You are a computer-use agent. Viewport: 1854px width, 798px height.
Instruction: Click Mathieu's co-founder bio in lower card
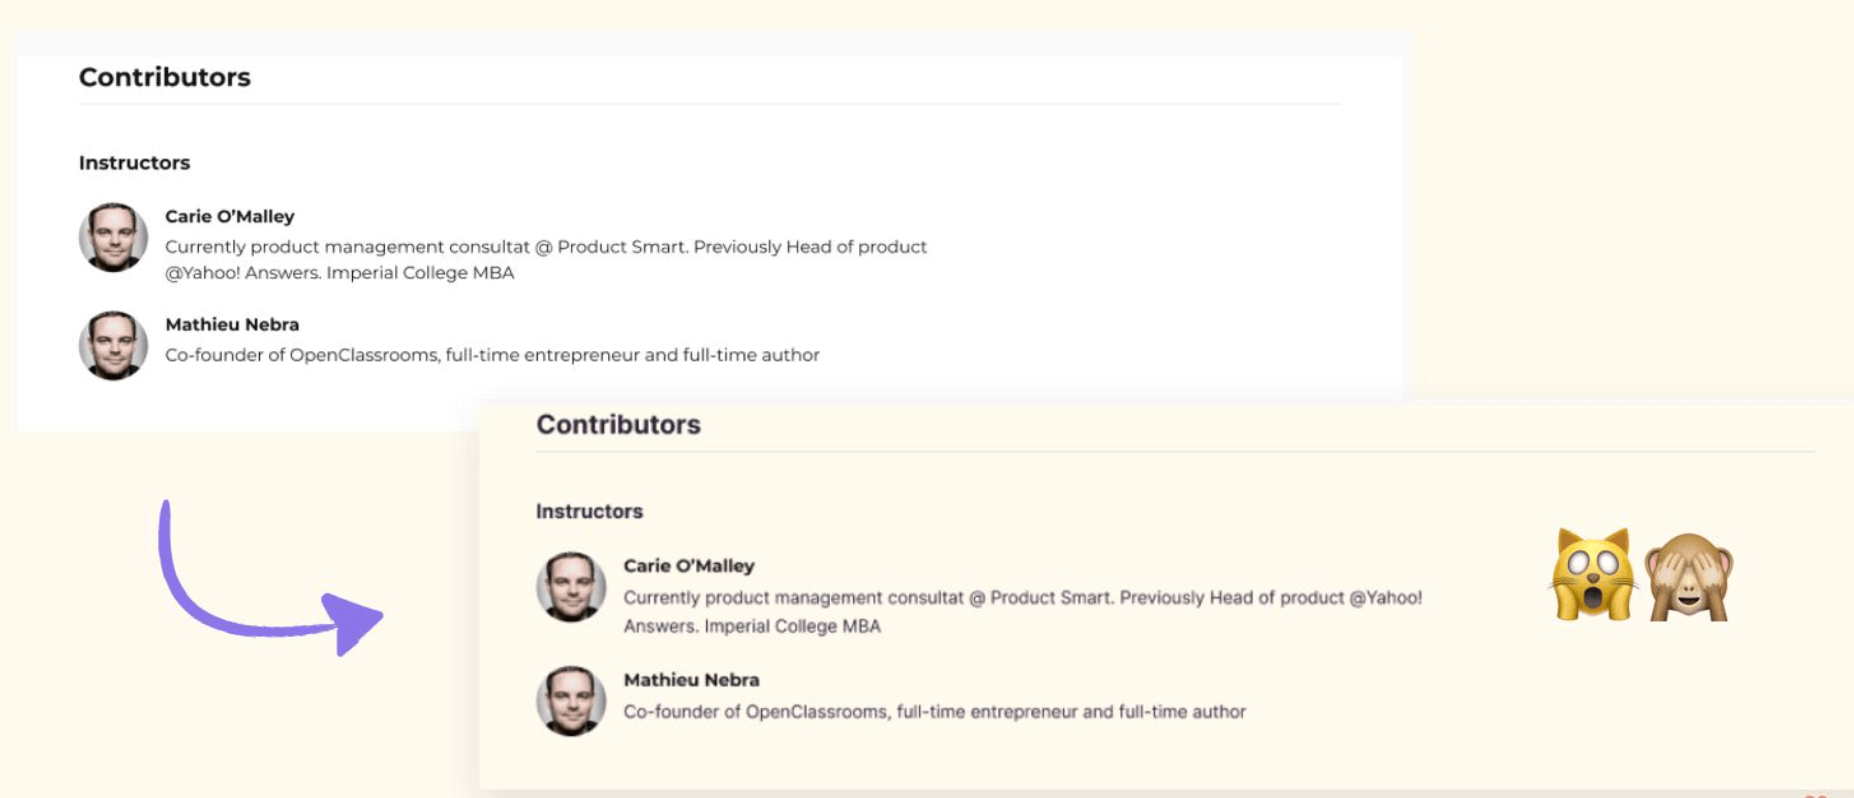935,712
